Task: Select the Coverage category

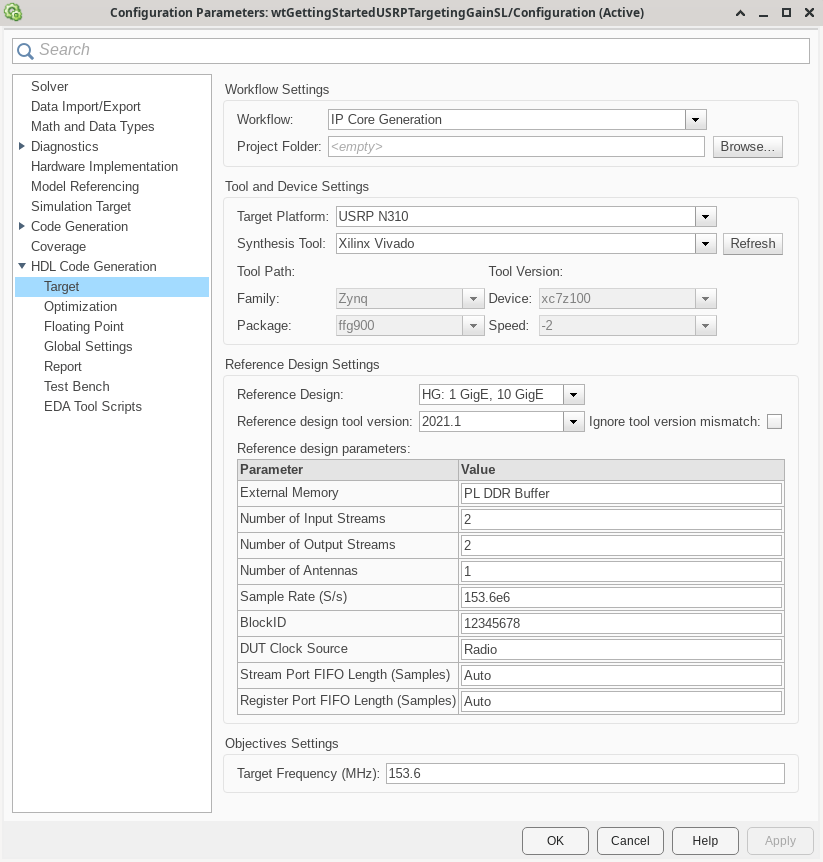Action: 58,246
